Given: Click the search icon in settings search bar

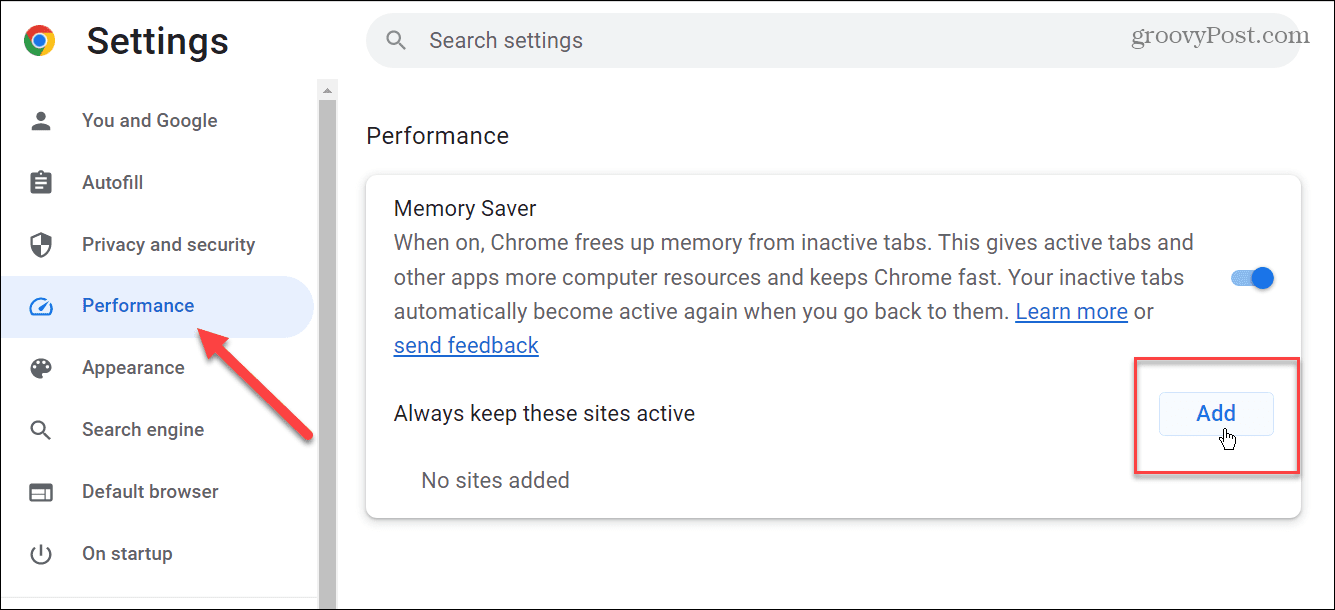Looking at the screenshot, I should pyautogui.click(x=397, y=41).
